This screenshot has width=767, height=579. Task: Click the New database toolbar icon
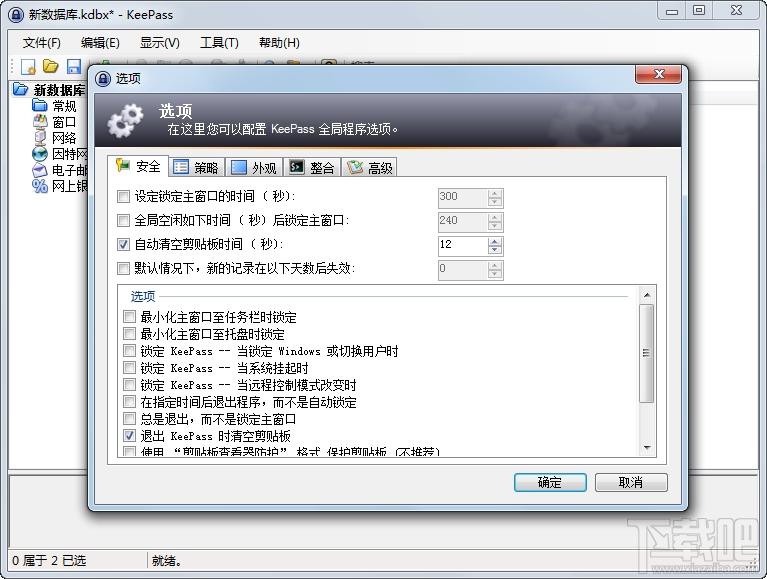click(28, 66)
